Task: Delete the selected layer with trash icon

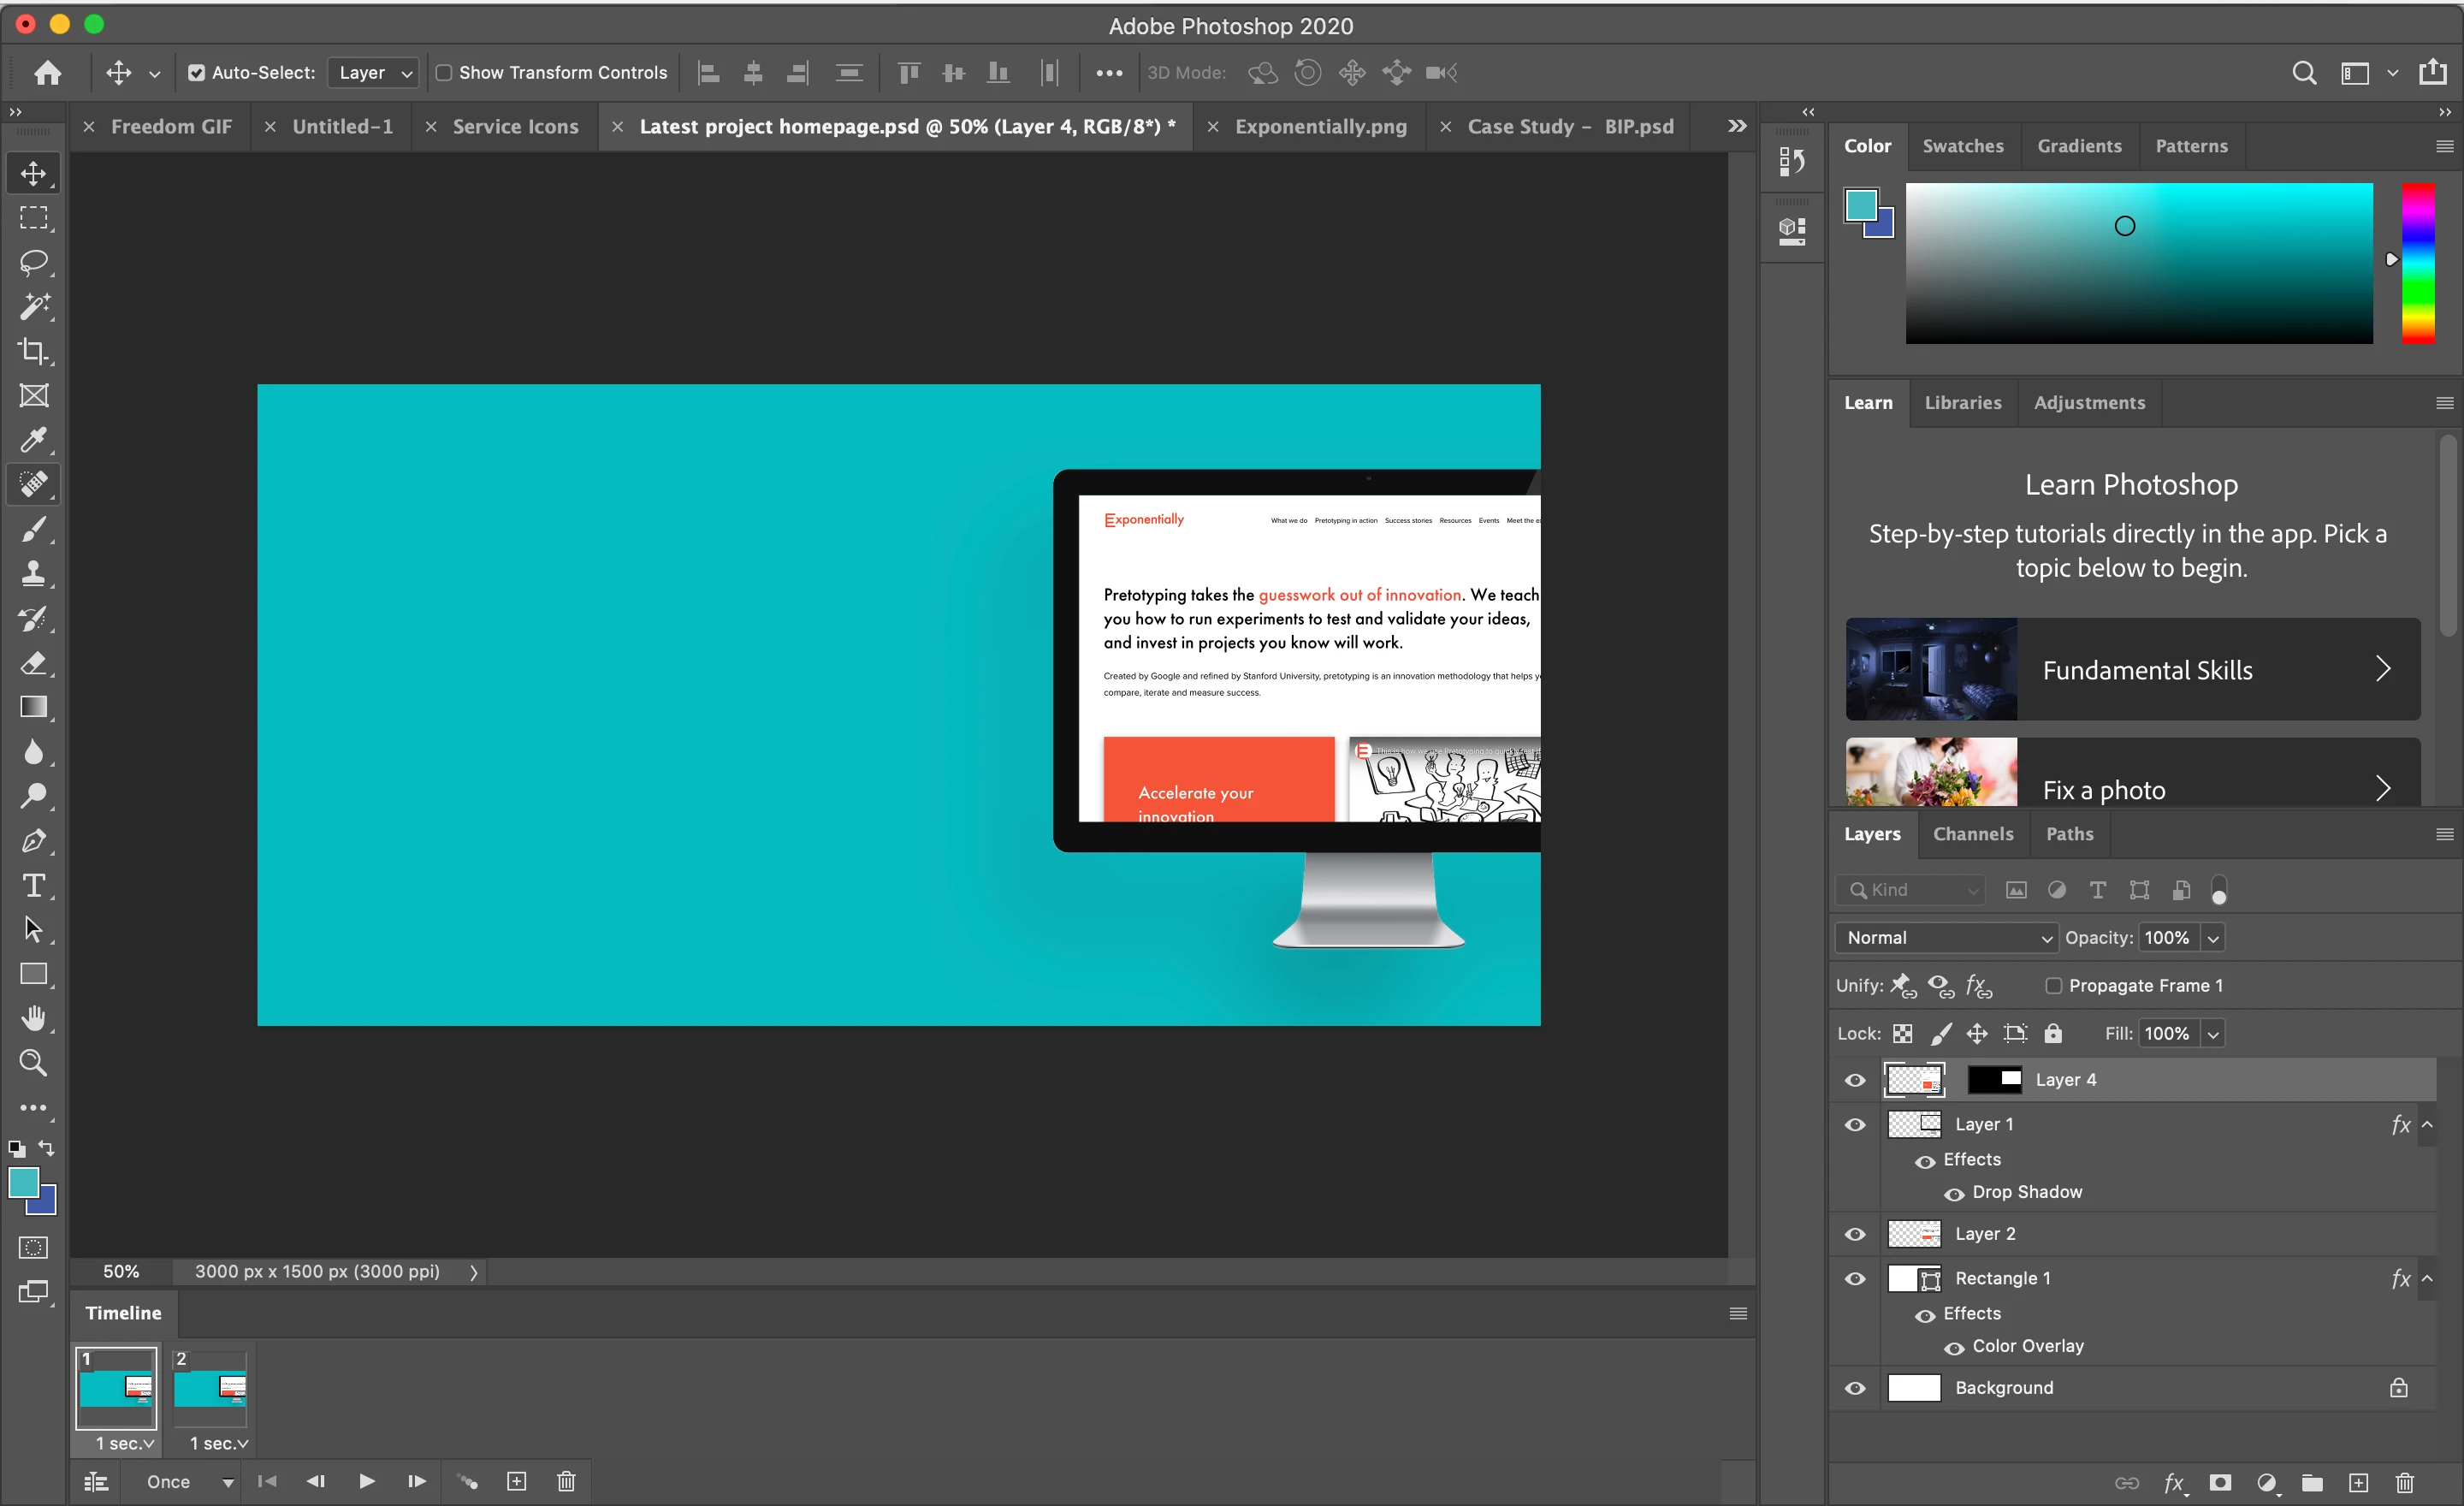Action: pyautogui.click(x=2404, y=1482)
